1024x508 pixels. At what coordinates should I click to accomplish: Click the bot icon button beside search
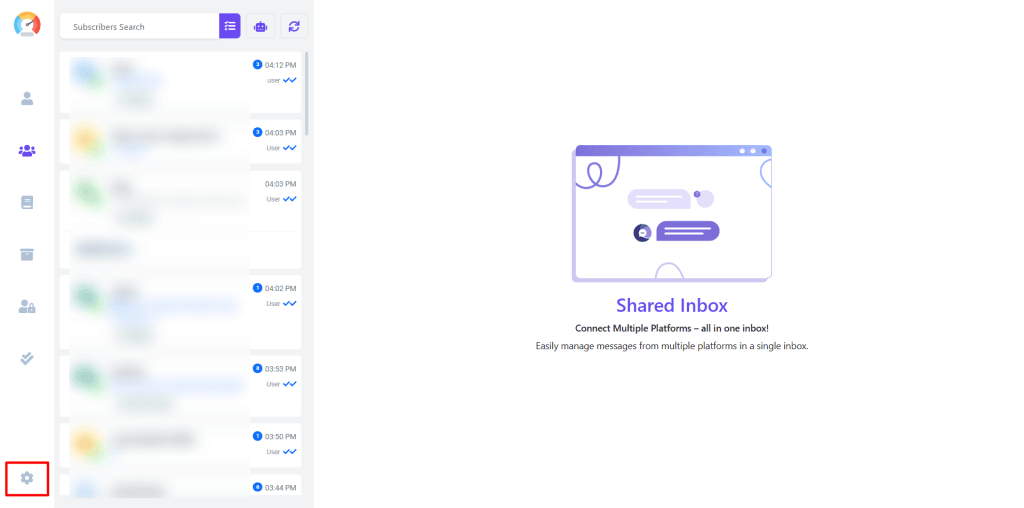click(x=261, y=26)
